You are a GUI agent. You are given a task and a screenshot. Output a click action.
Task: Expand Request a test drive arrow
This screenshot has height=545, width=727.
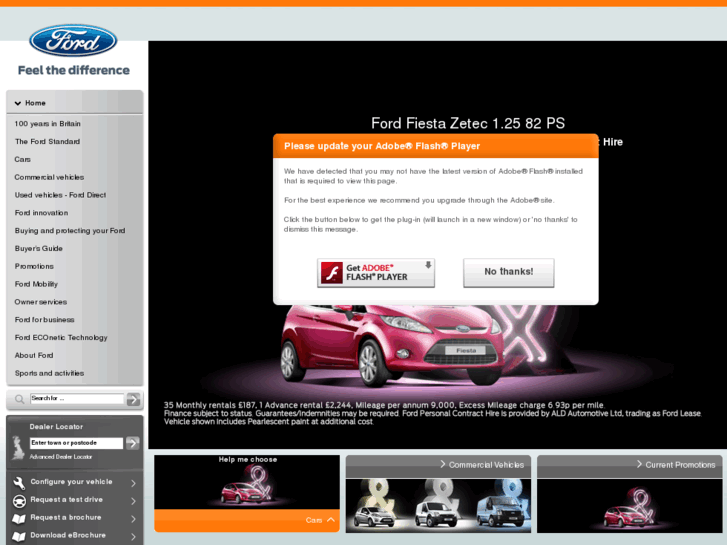pyautogui.click(x=133, y=501)
